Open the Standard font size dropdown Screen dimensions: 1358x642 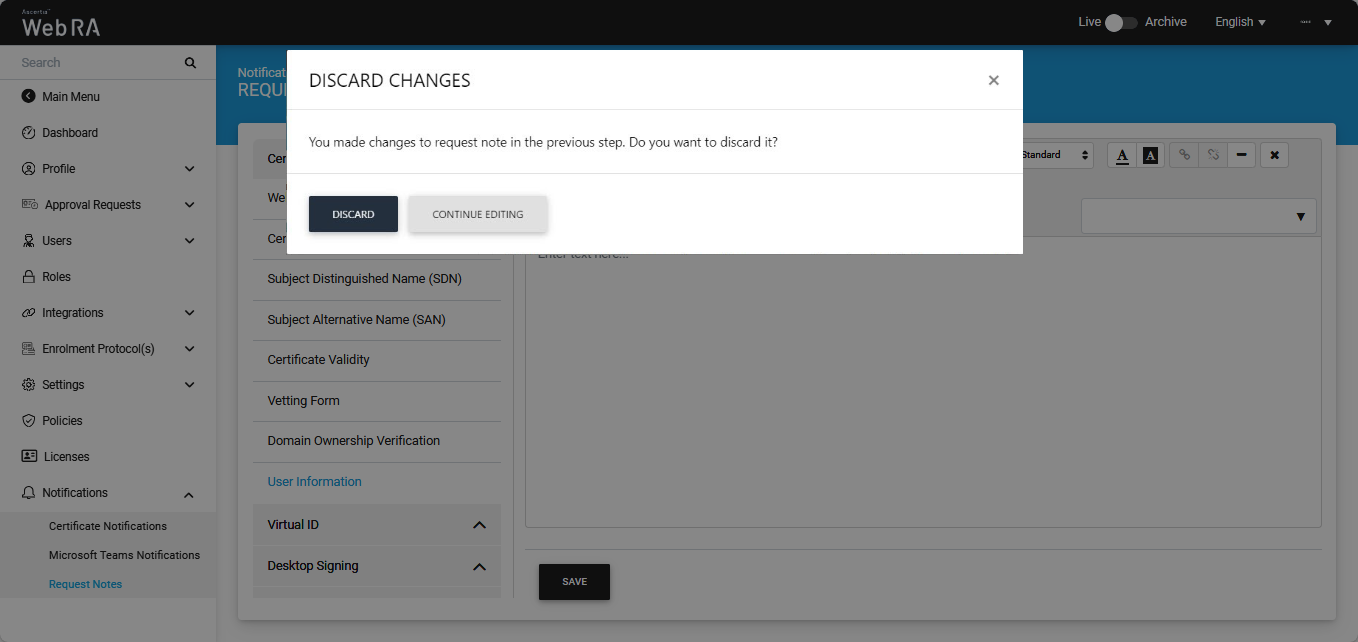click(x=1055, y=155)
